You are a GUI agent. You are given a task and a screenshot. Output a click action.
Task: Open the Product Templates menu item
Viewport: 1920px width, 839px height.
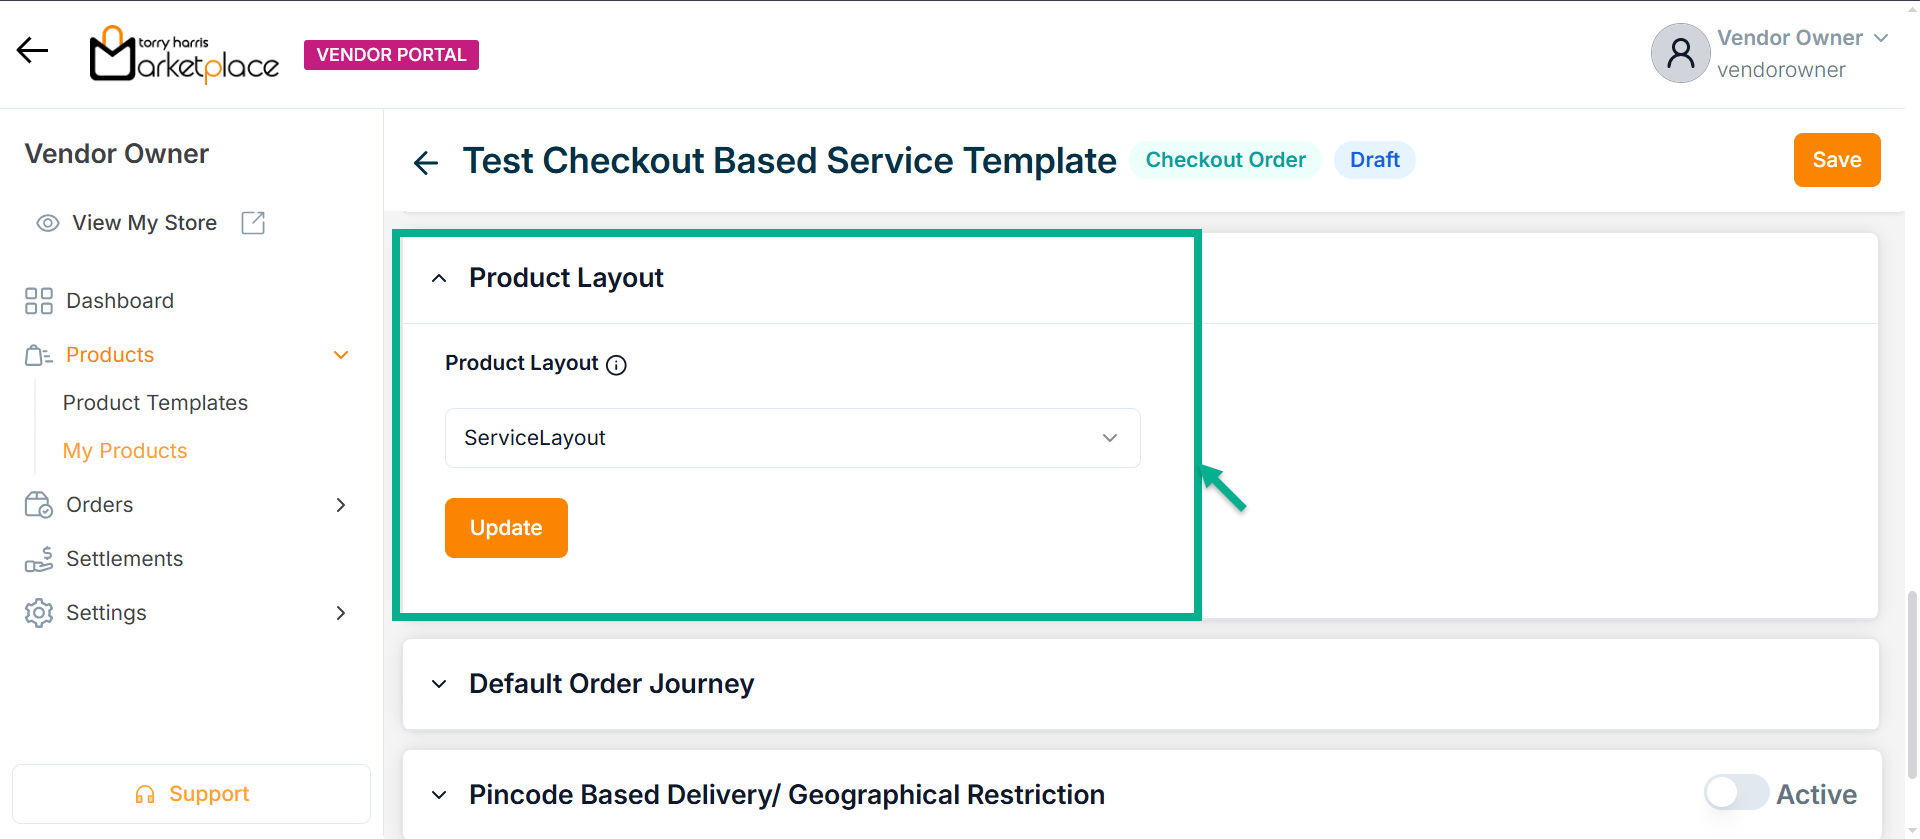[x=155, y=403]
